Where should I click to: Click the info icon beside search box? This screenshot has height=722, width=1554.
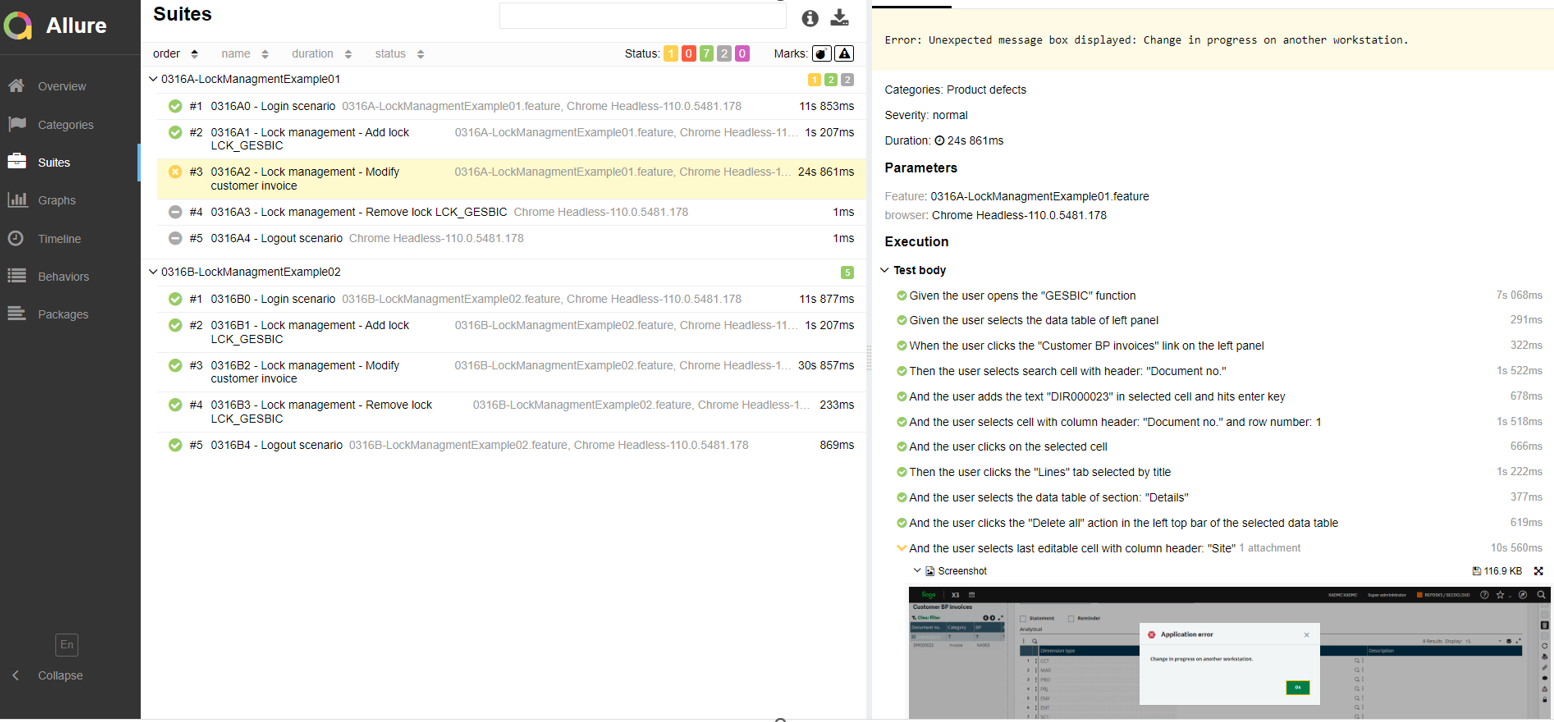pos(810,18)
